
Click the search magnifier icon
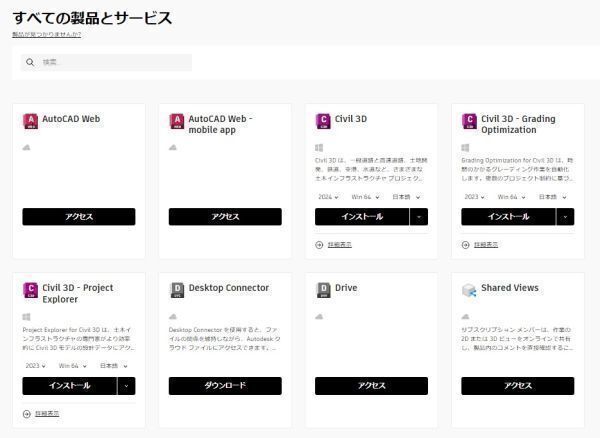30,62
